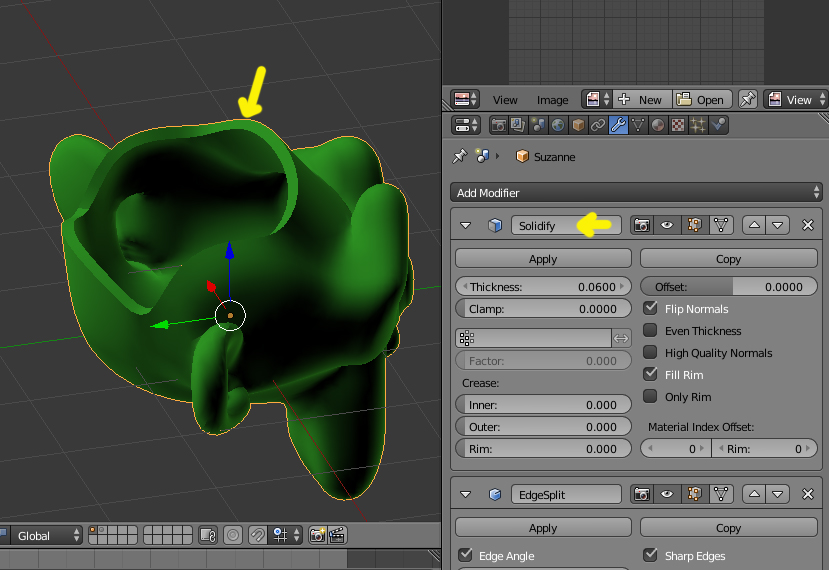Move the EdgeSplit modifier up
The height and width of the screenshot is (570, 829).
[x=754, y=494]
